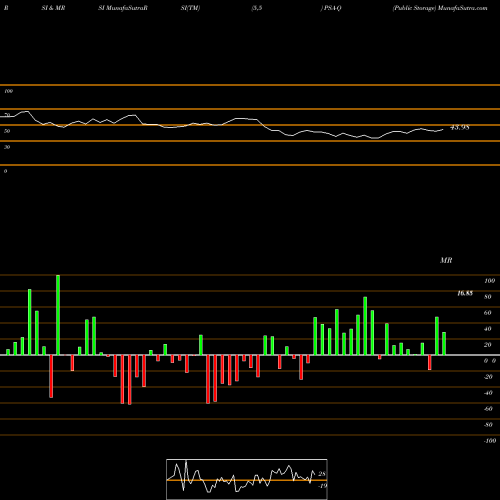Click the MR axis label '80'
Viewport: 500px width, 500px height.
tap(488, 297)
